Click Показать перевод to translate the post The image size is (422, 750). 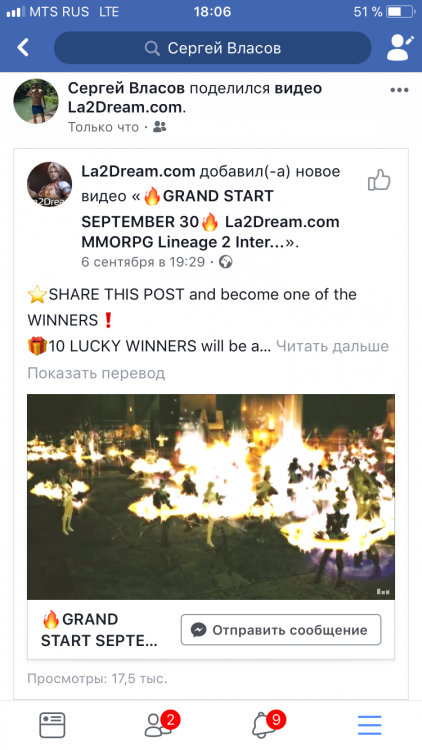(96, 373)
